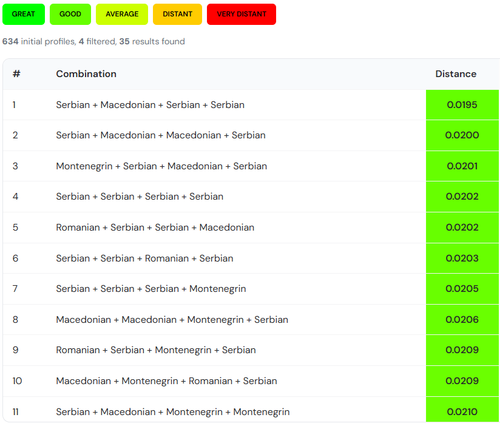Select Macedonian + Macedonian + Montenegrin + Serbian row

(x=251, y=319)
